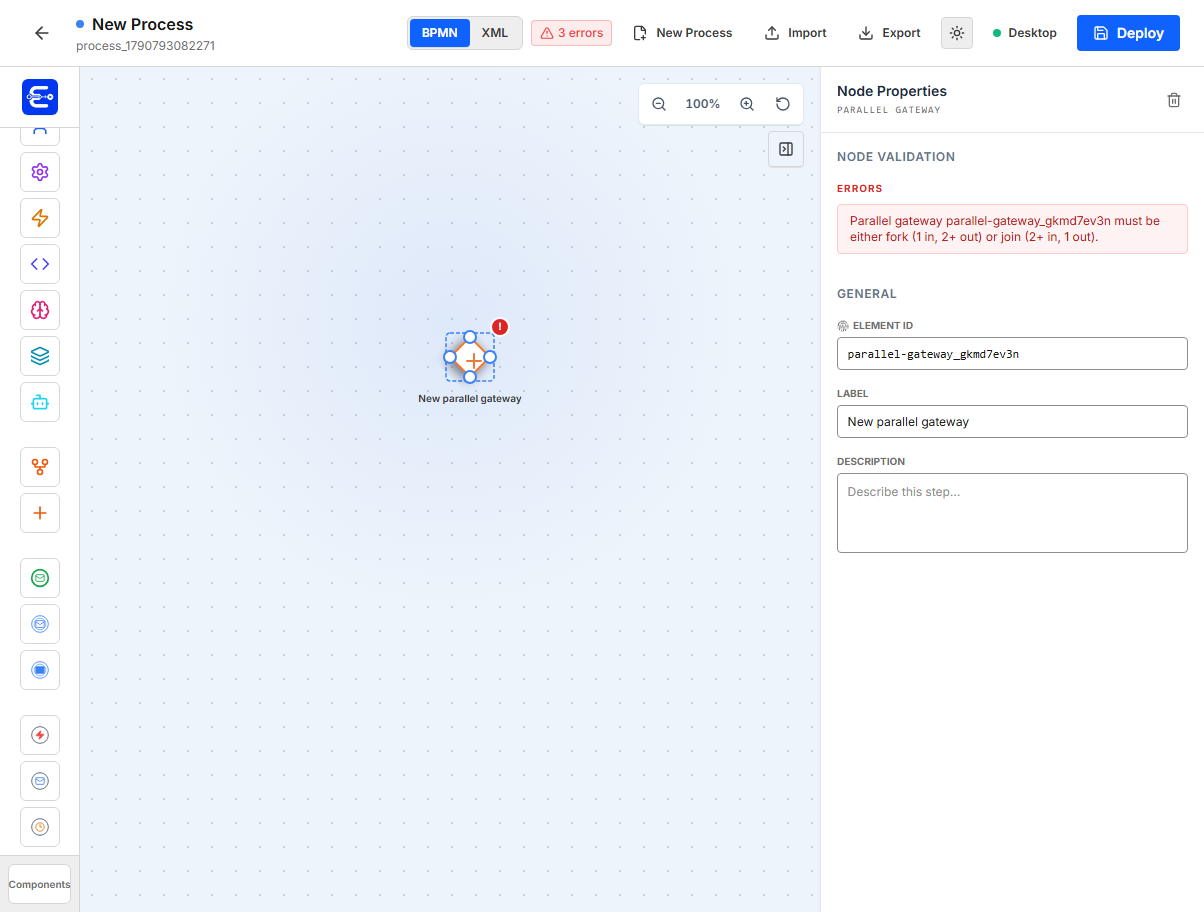Switch to XML view
Screen dimensions: 1204x912
point(495,33)
